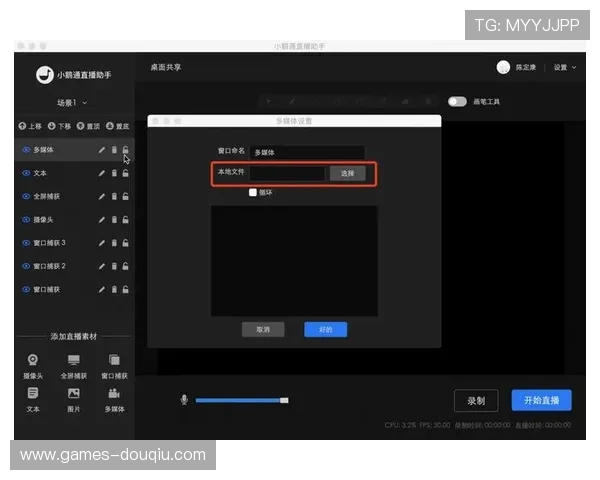Click the 录制 record button

476,400
